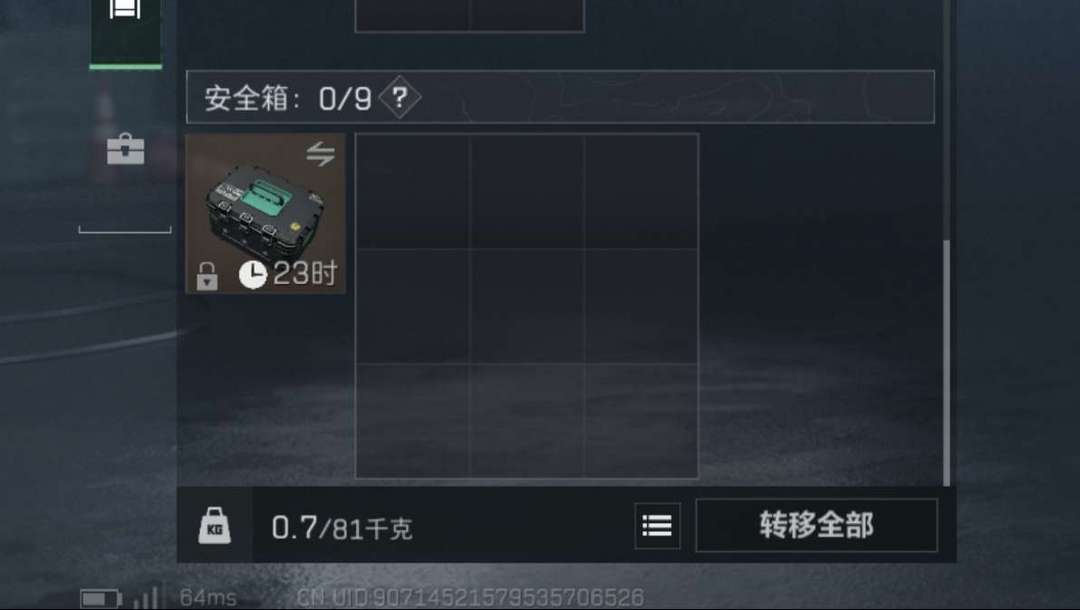Select the center slot of safe box grid
Screen dimensions: 1080x610
coord(527,306)
